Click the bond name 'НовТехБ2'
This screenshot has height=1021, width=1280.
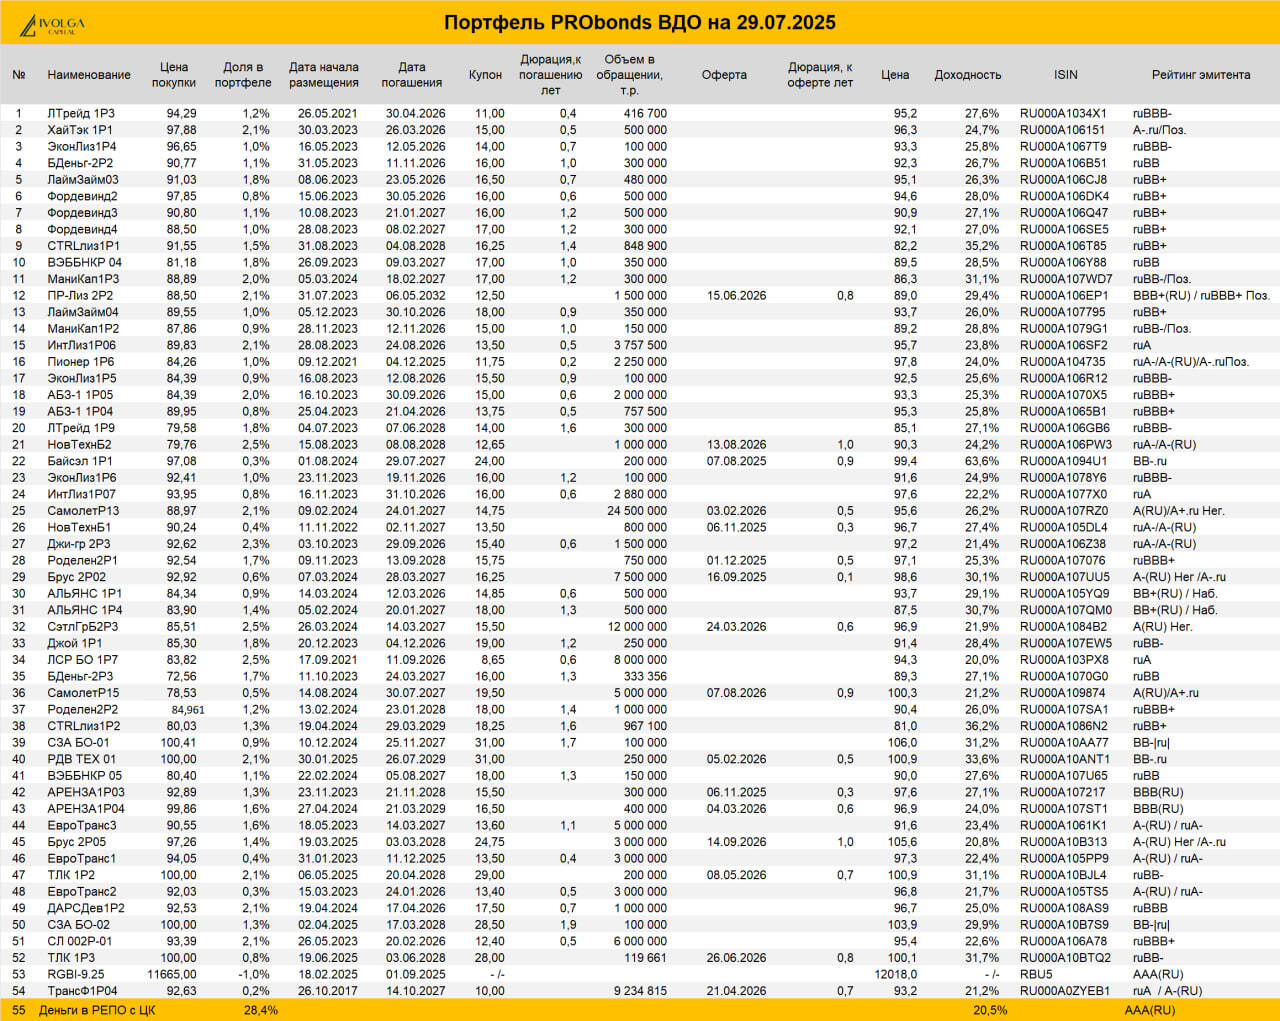79,445
